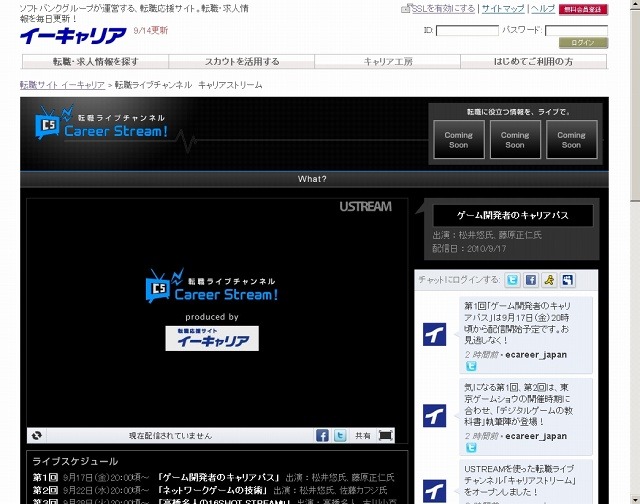
Task: Click the red 無料会員登録 button
Action: point(583,9)
